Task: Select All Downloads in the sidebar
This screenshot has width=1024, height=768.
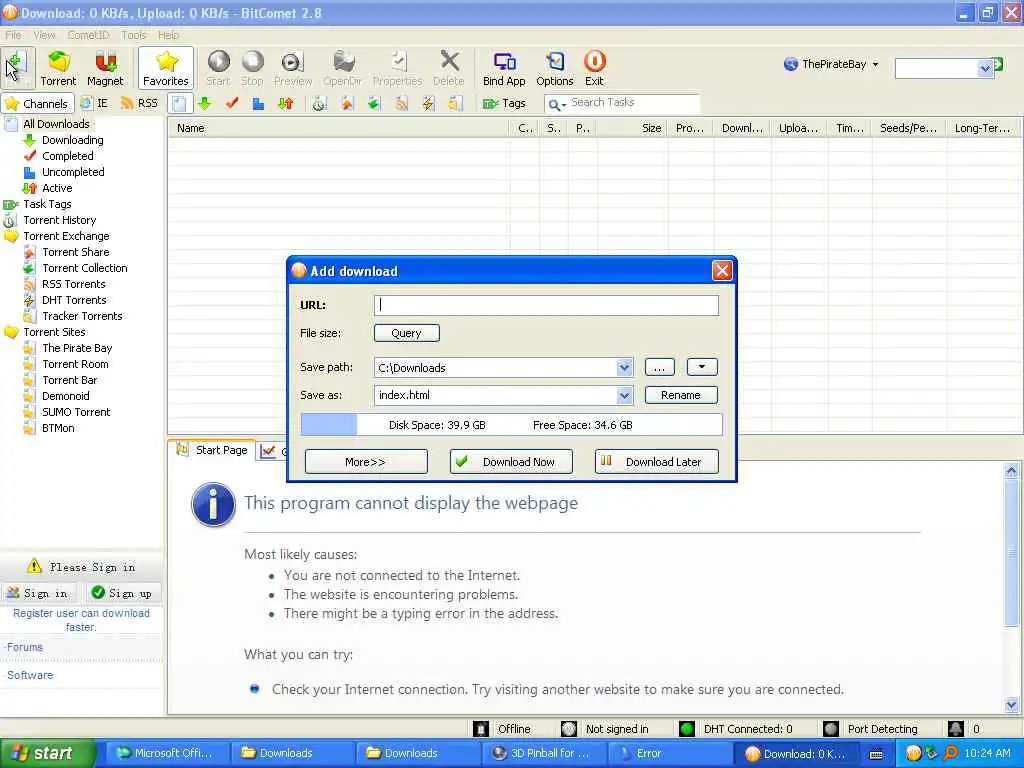Action: point(56,124)
